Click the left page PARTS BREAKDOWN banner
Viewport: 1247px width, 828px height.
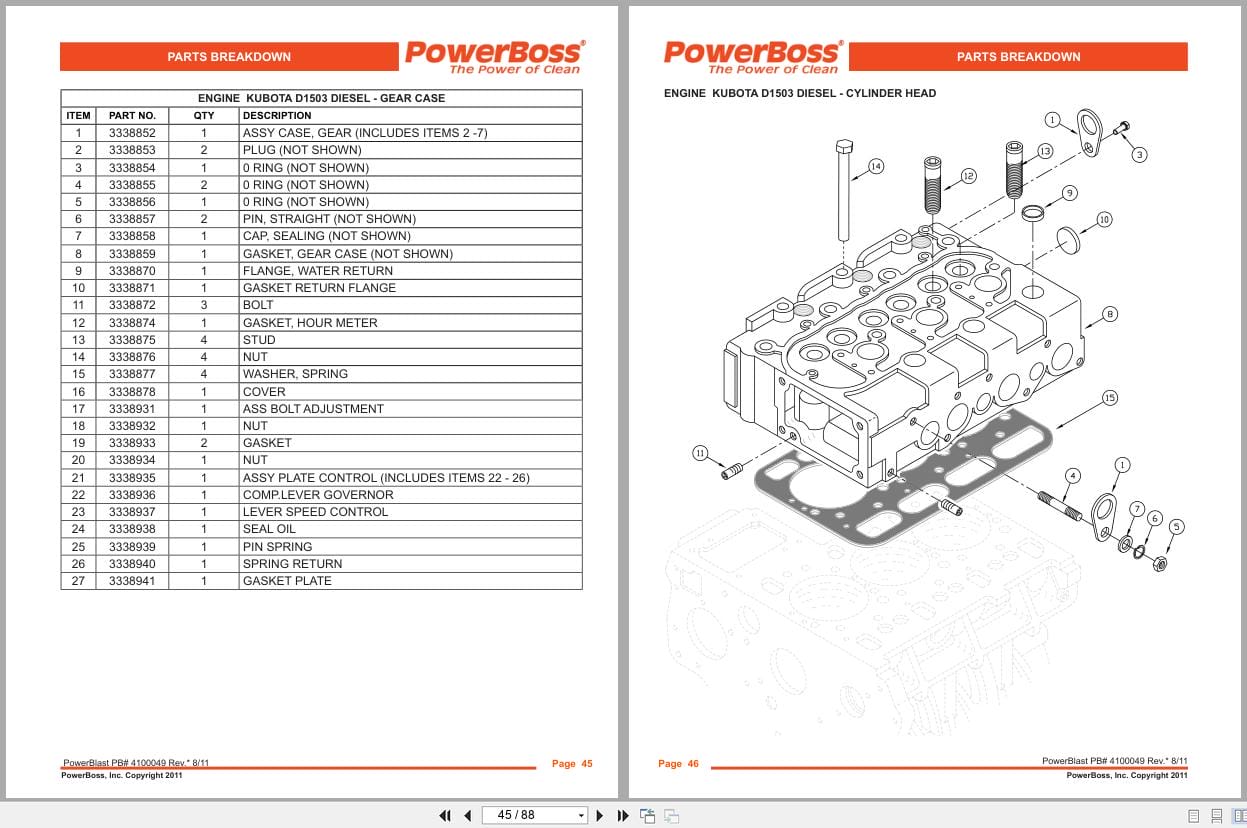[229, 57]
